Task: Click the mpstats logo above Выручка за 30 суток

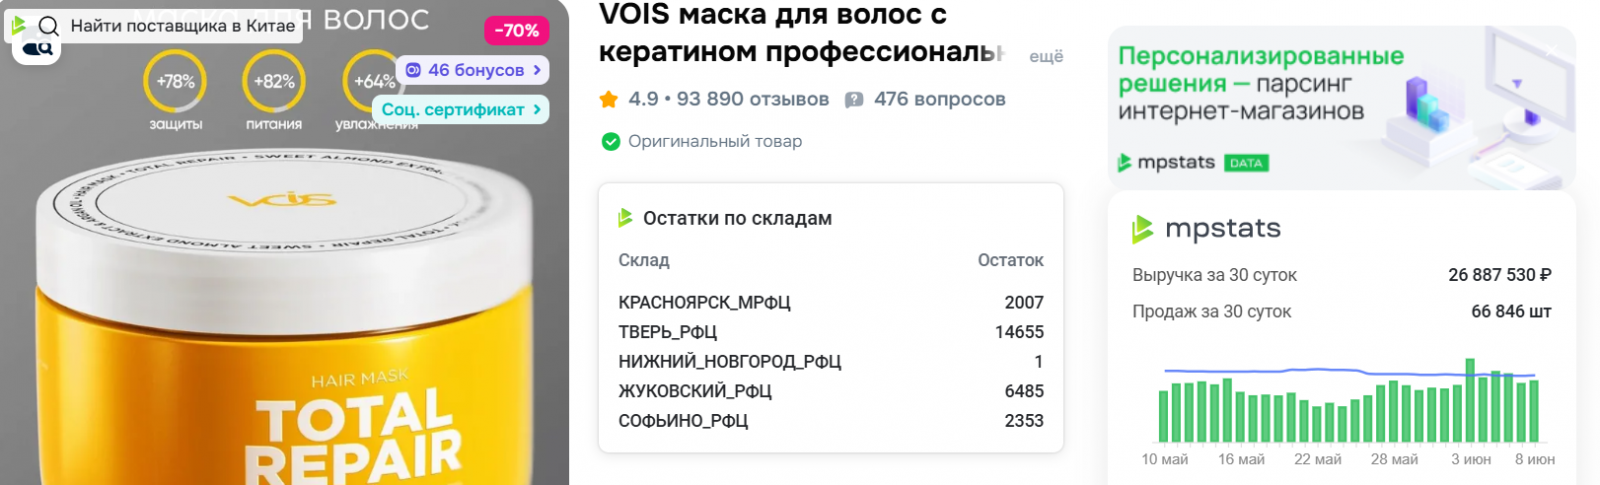Action: (1142, 229)
